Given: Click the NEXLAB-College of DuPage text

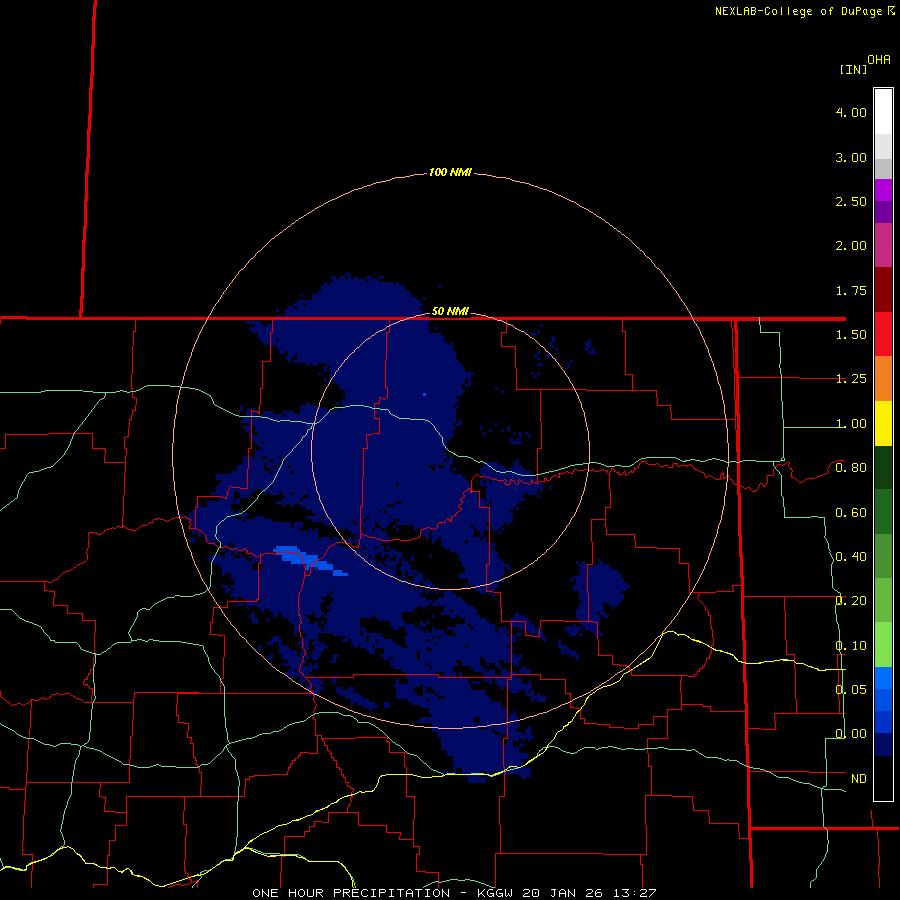Looking at the screenshot, I should coord(798,11).
